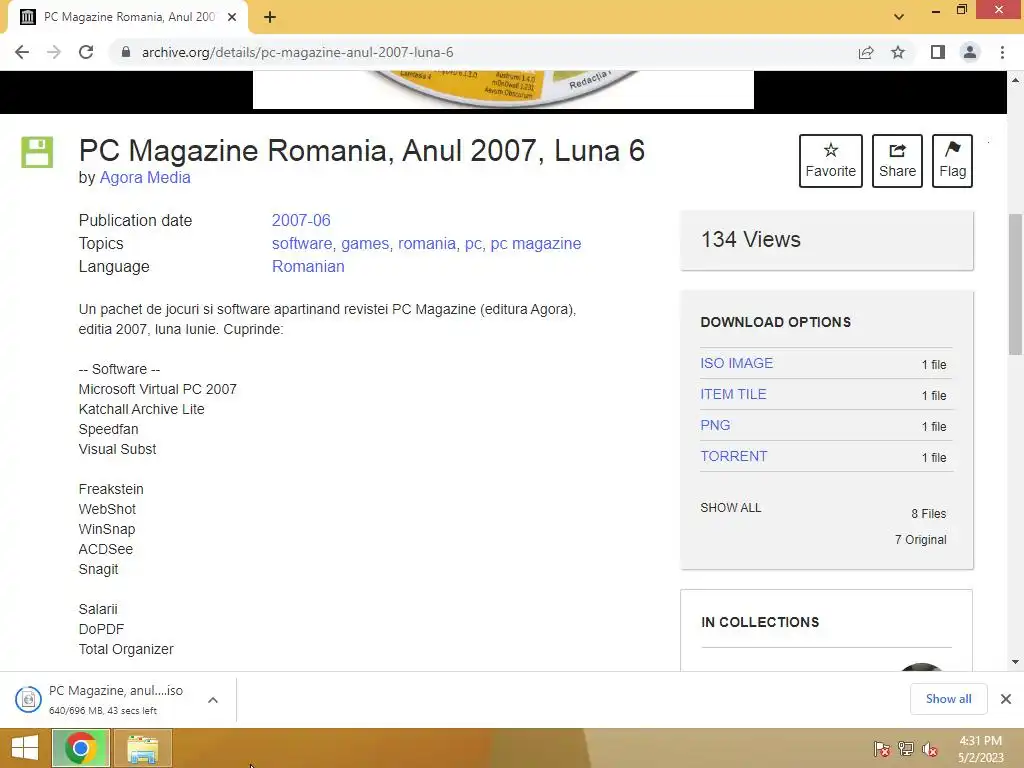Open the Windows Start button

[x=25, y=748]
